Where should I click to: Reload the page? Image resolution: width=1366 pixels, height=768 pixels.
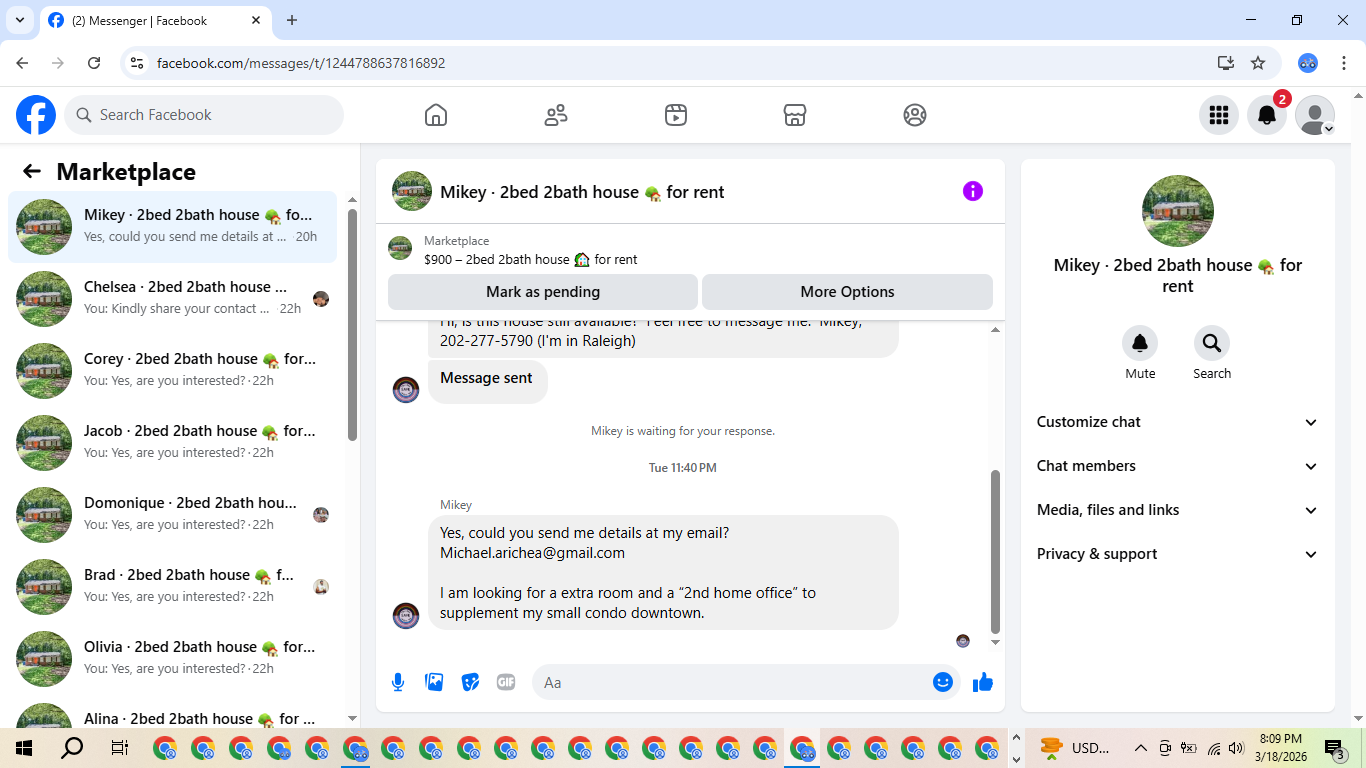coord(94,63)
